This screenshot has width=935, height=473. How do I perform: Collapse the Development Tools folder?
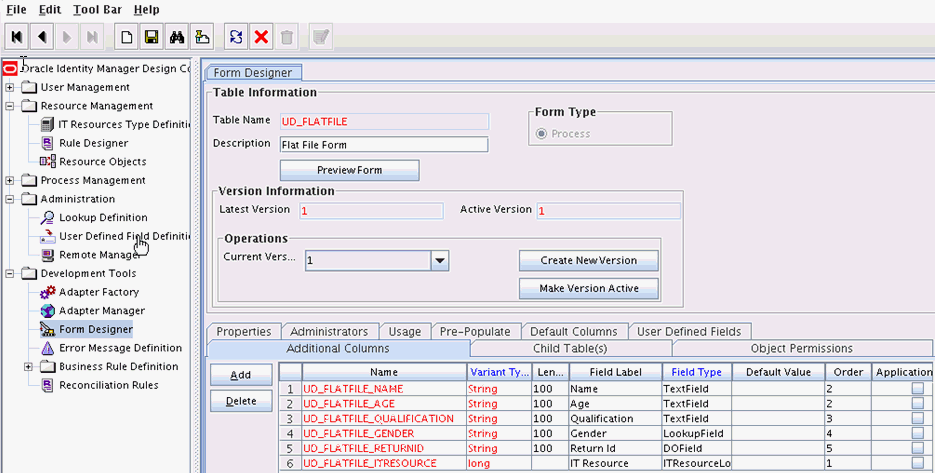(x=10, y=274)
